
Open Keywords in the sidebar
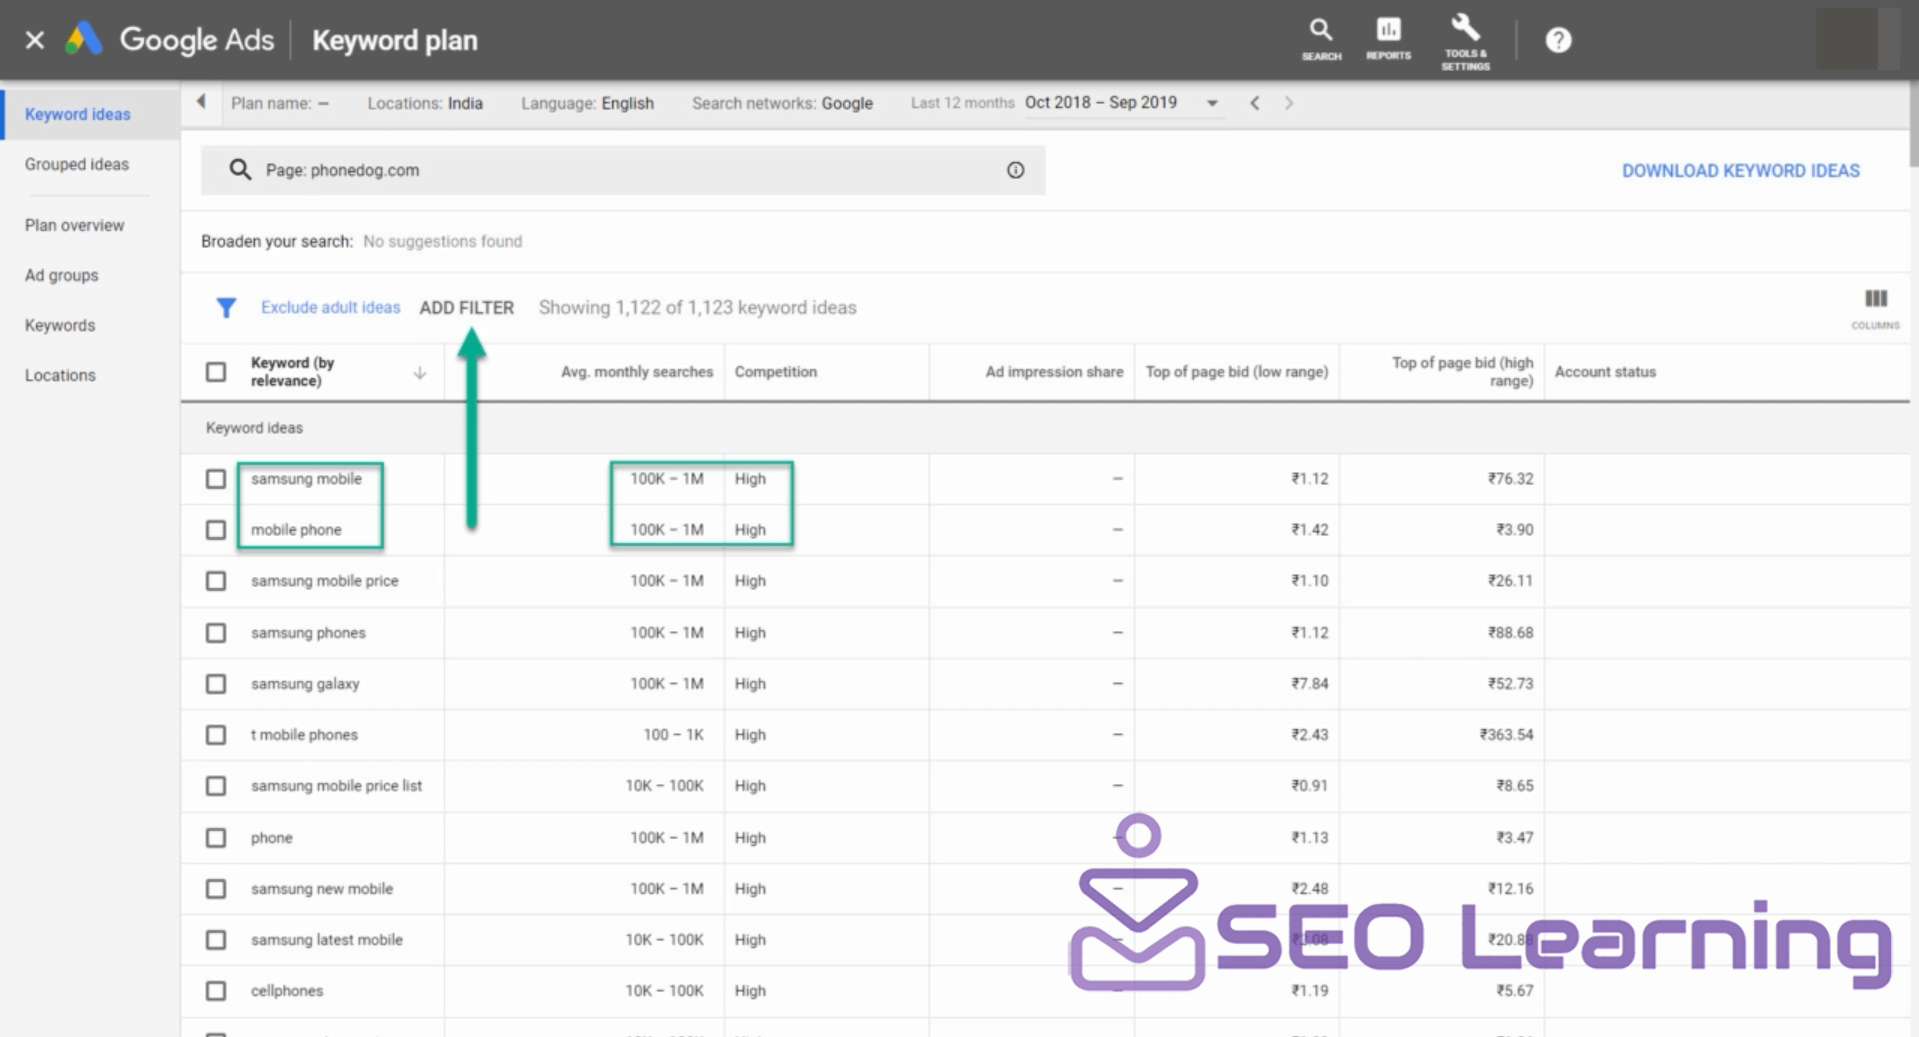(60, 325)
